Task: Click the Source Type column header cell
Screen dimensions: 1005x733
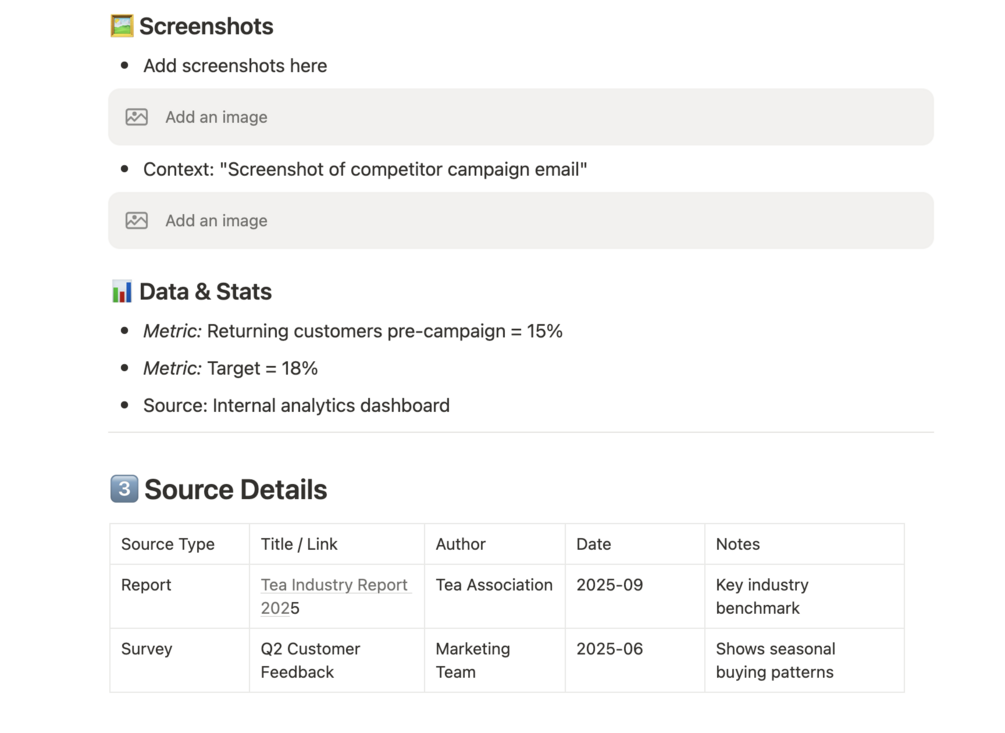Action: (168, 544)
